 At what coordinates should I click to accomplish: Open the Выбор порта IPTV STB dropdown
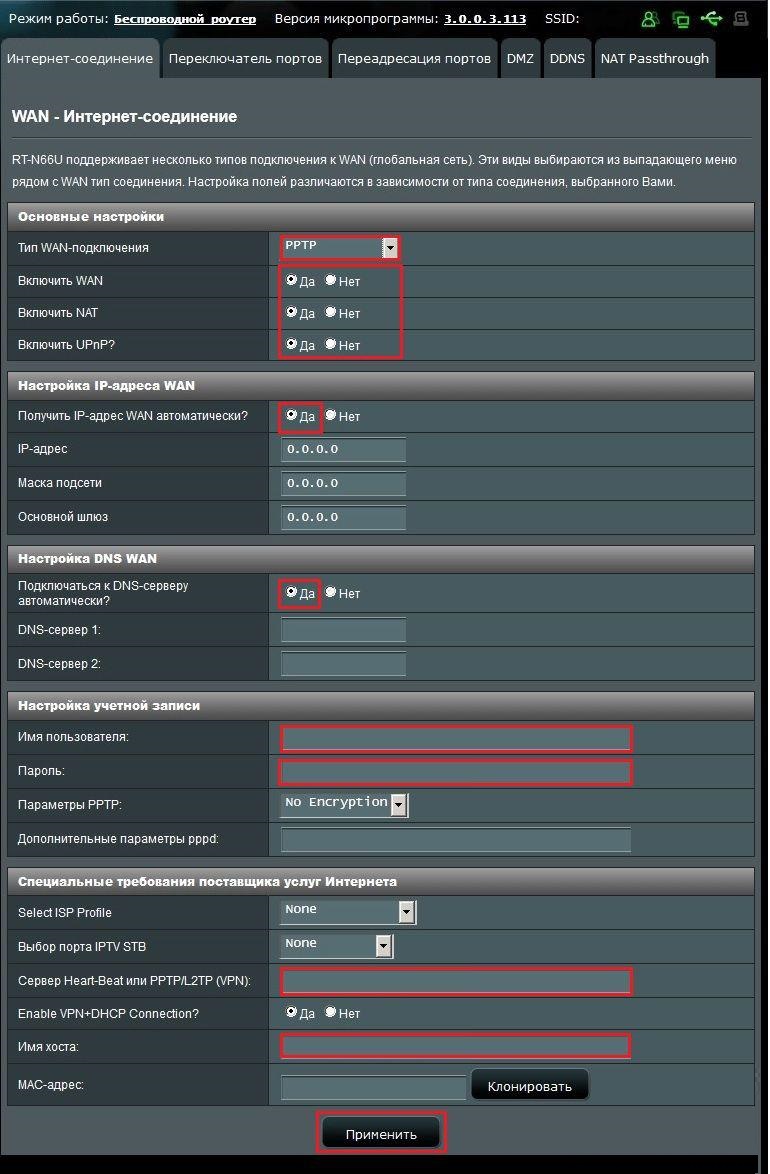(337, 946)
